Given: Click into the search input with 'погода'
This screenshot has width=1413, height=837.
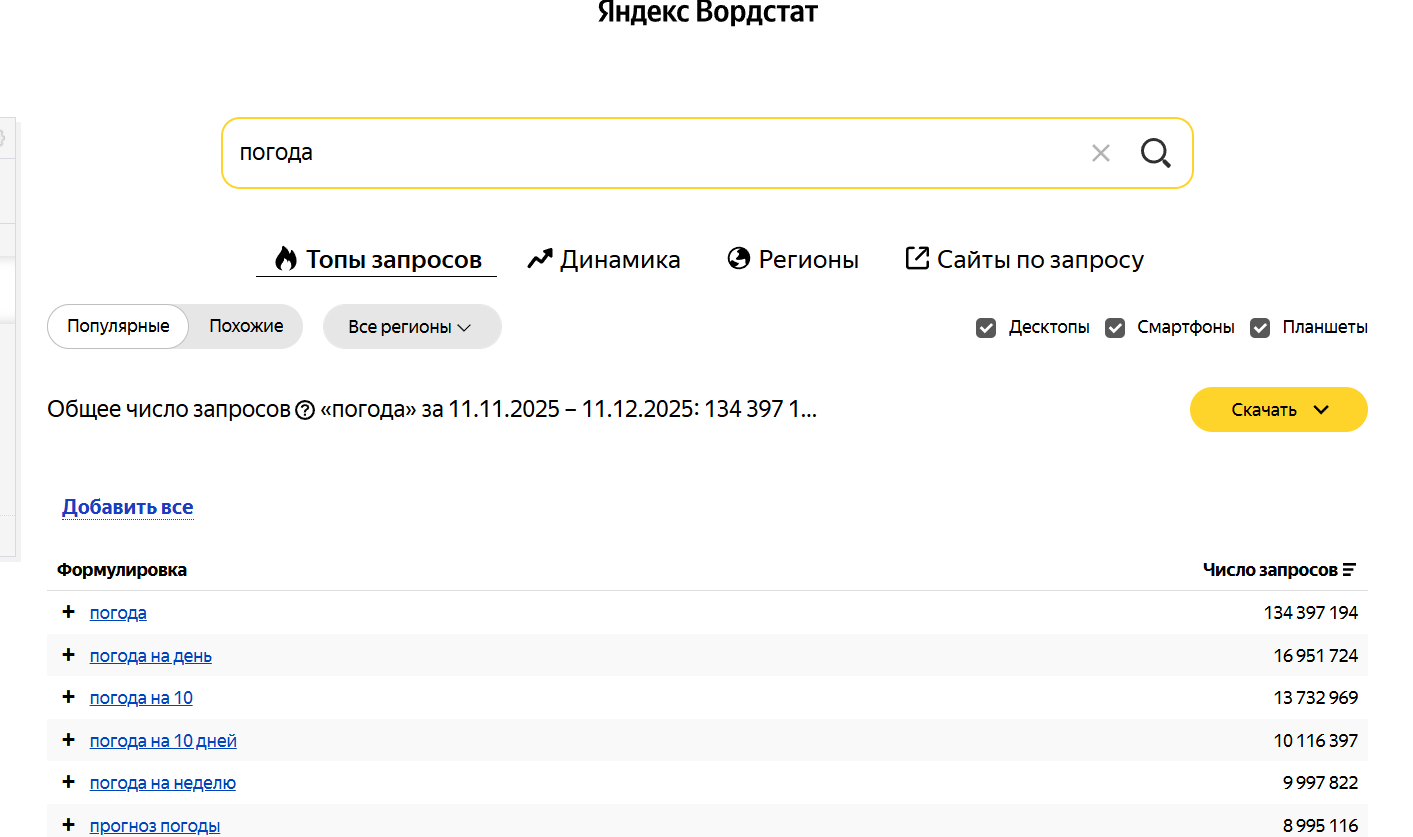Looking at the screenshot, I should pyautogui.click(x=650, y=153).
